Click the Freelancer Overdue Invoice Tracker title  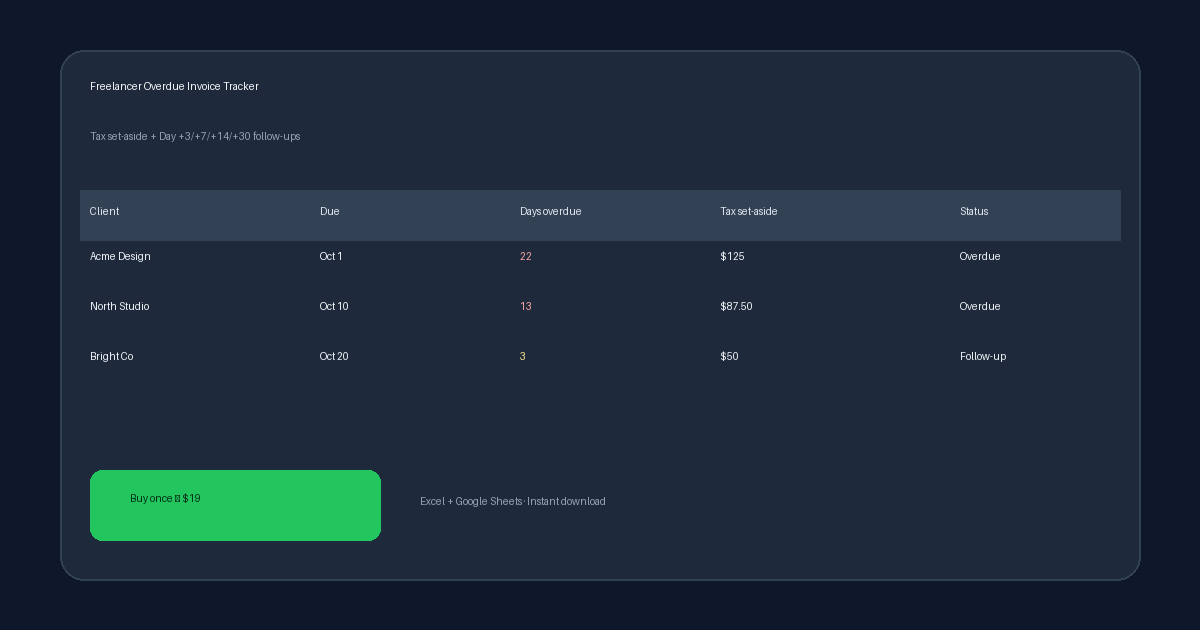pos(174,87)
